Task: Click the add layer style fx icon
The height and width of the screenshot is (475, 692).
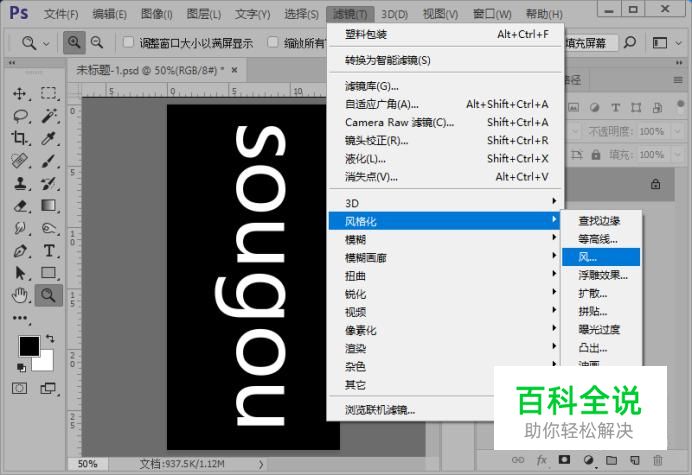Action: [542, 460]
